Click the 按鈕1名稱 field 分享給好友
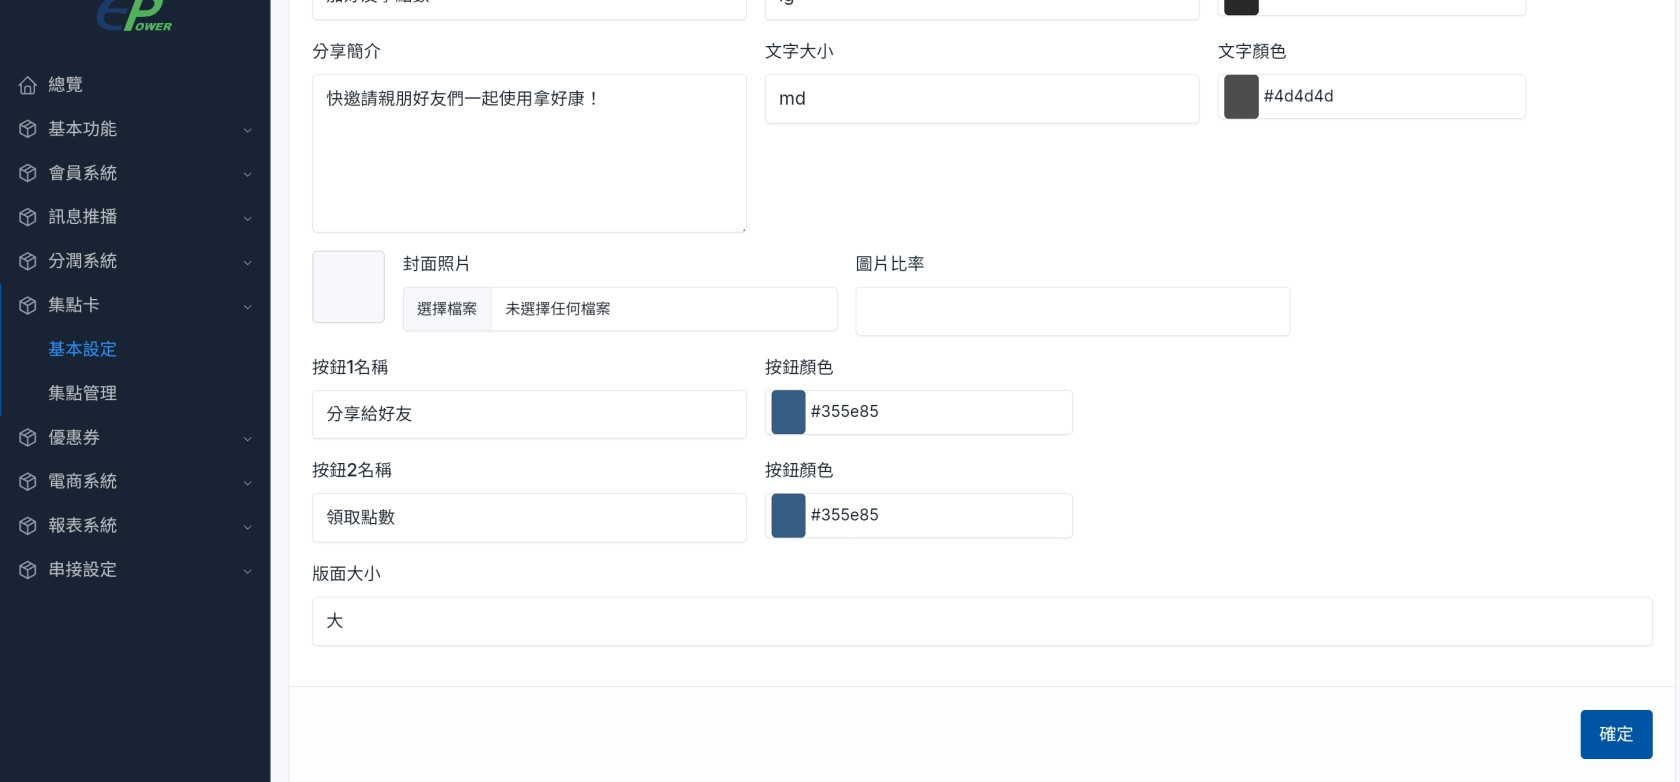The width and height of the screenshot is (1680, 782). point(529,414)
